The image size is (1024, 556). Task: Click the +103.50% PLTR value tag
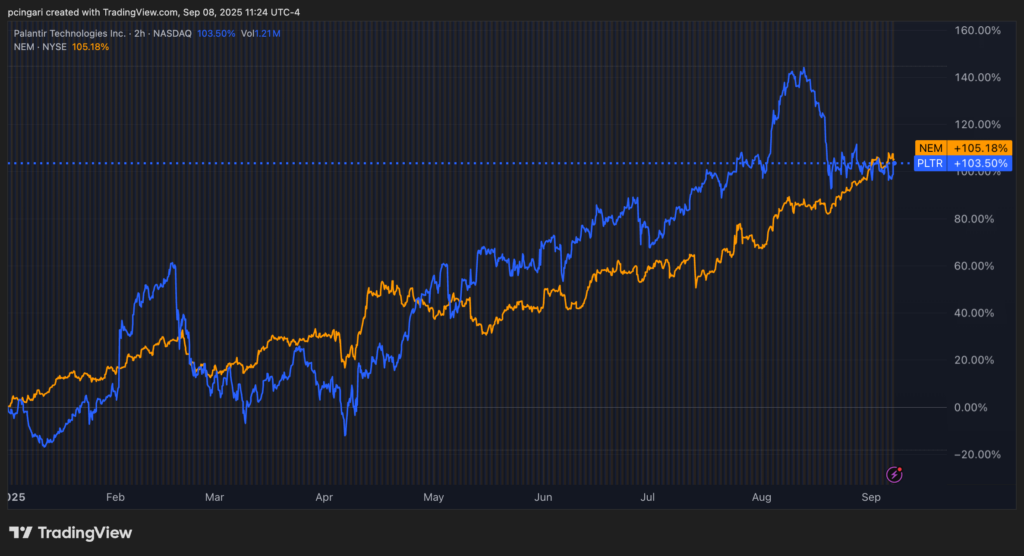click(980, 163)
